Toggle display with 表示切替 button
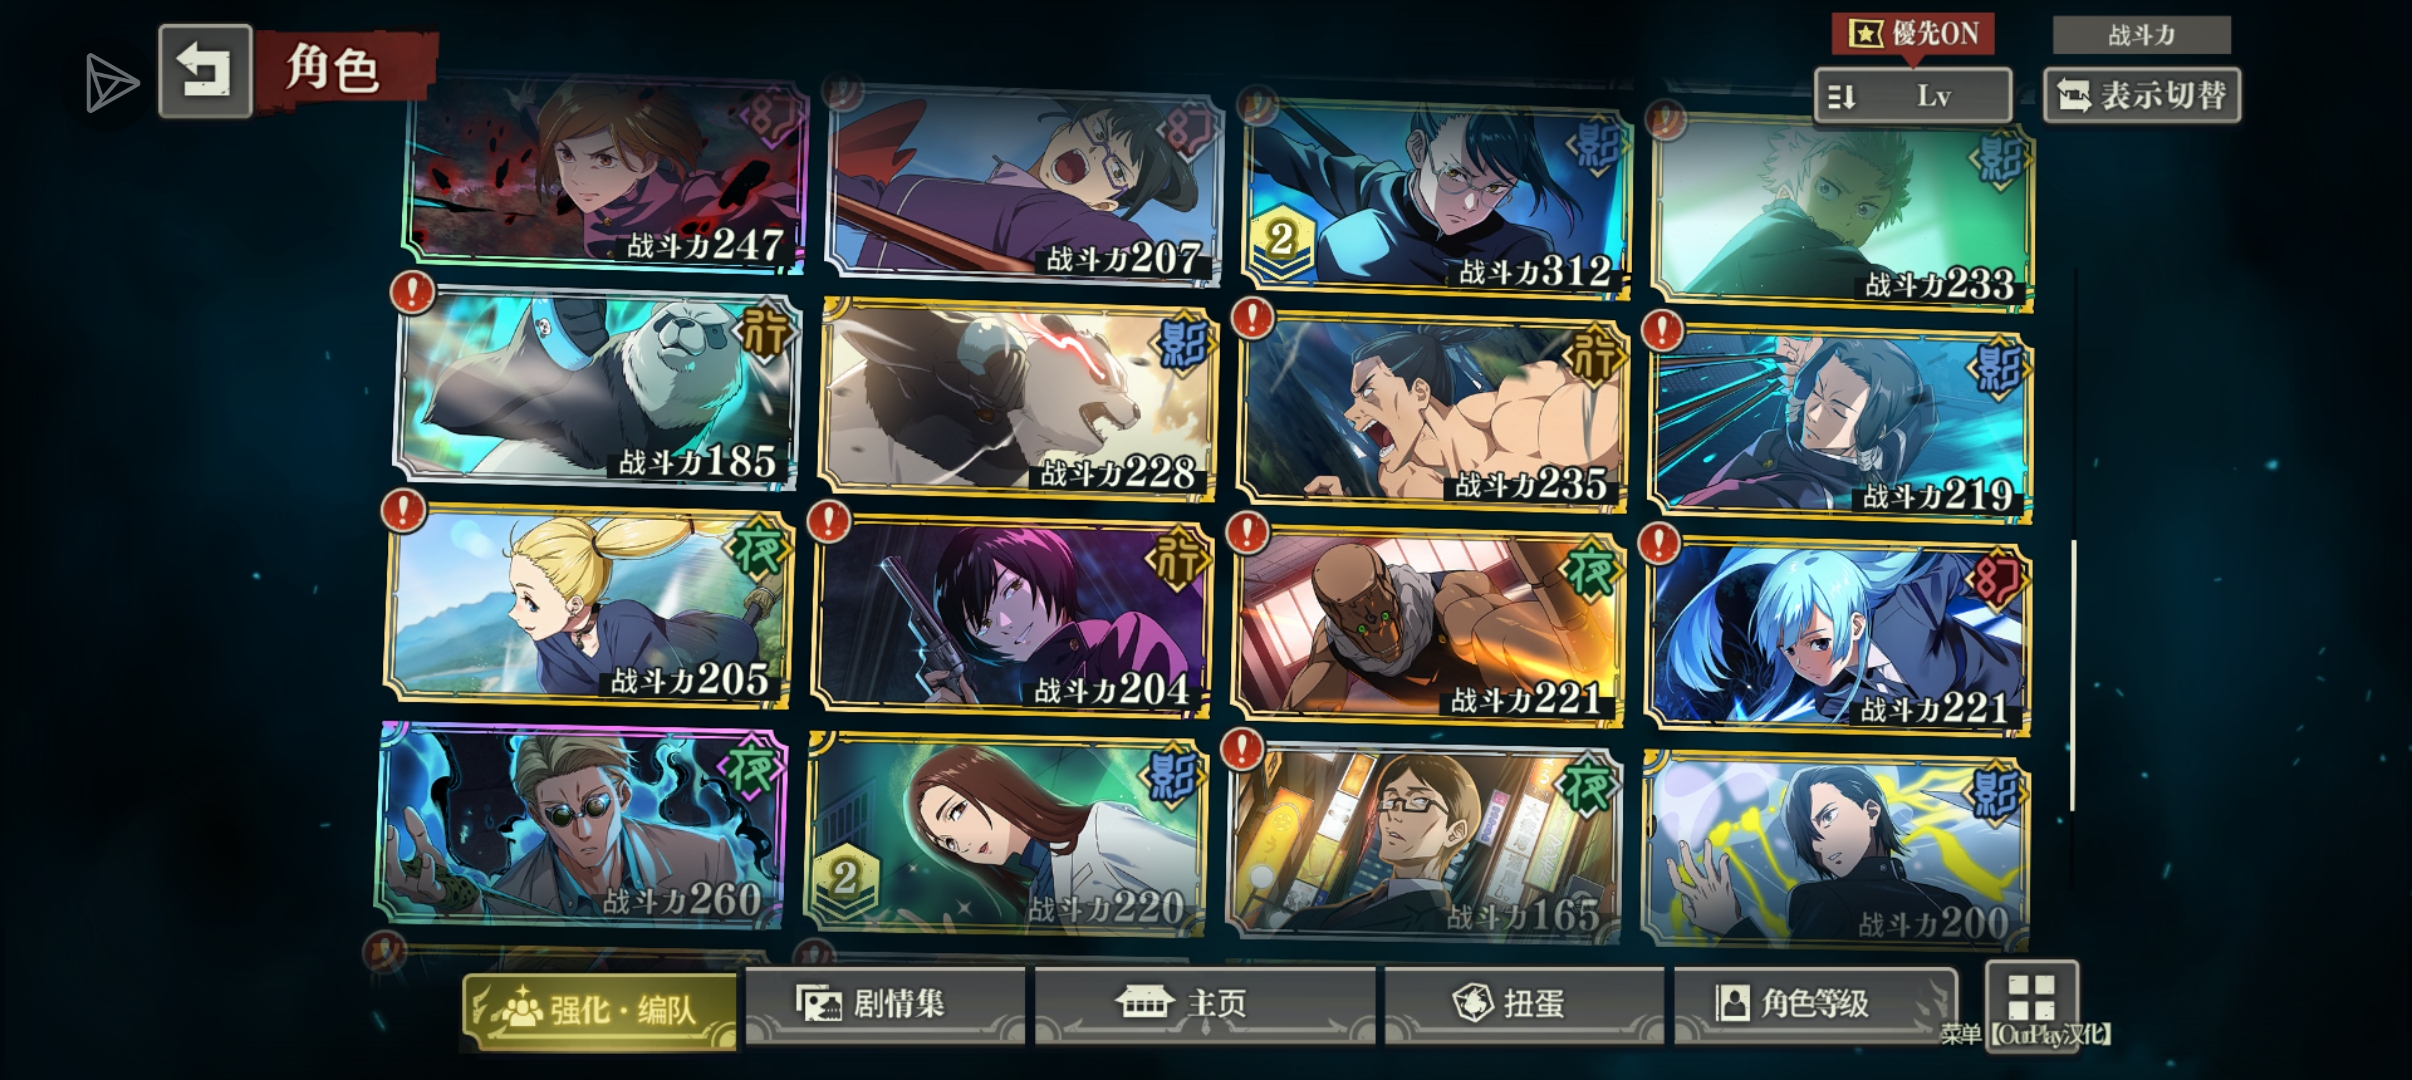 2141,96
